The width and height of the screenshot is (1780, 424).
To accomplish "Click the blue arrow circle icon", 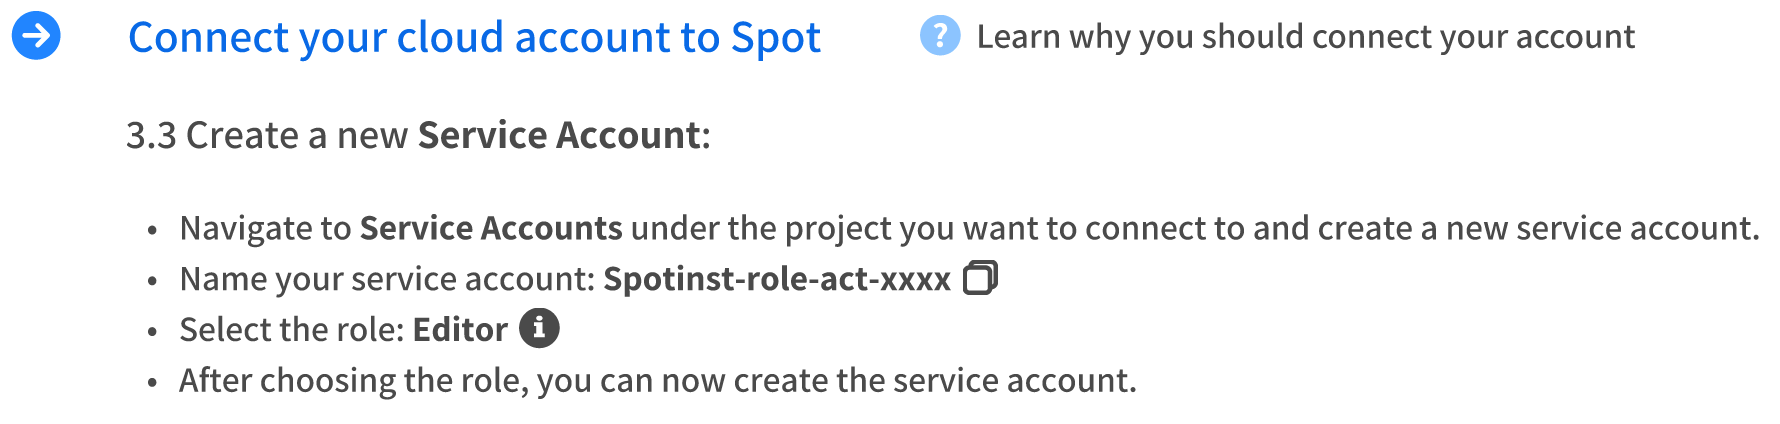I will tap(36, 36).
